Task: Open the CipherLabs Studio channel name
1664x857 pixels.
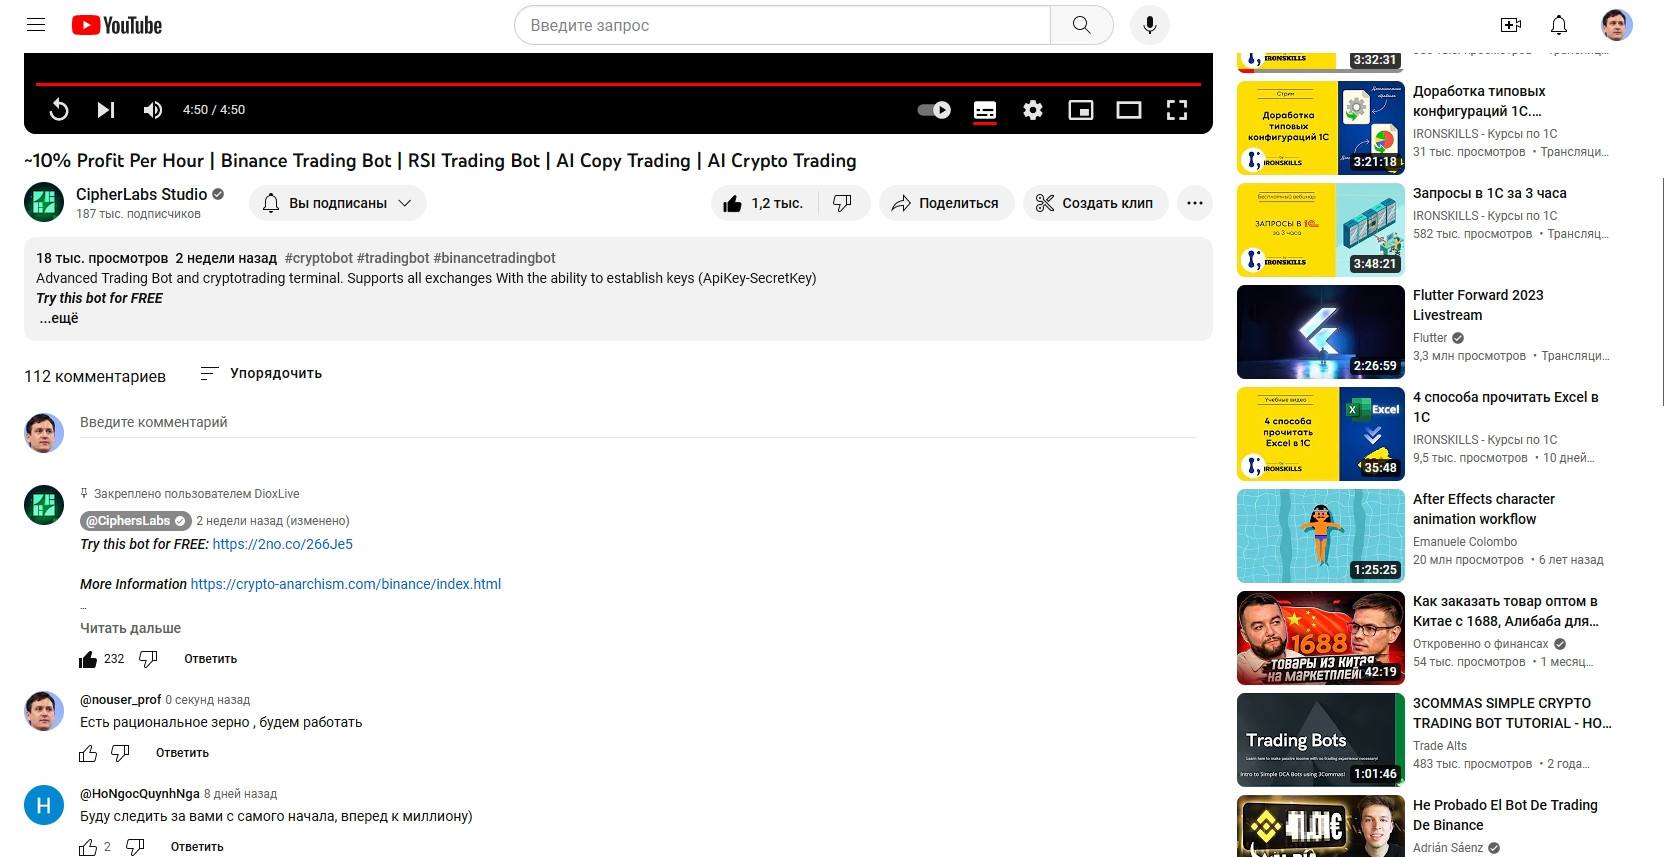Action: (142, 194)
